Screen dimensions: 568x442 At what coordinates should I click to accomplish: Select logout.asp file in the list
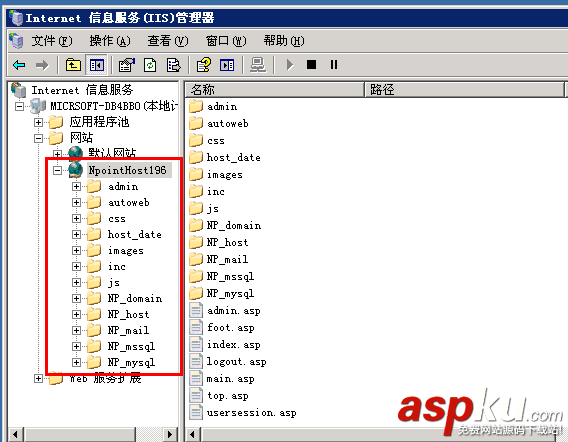pos(236,362)
